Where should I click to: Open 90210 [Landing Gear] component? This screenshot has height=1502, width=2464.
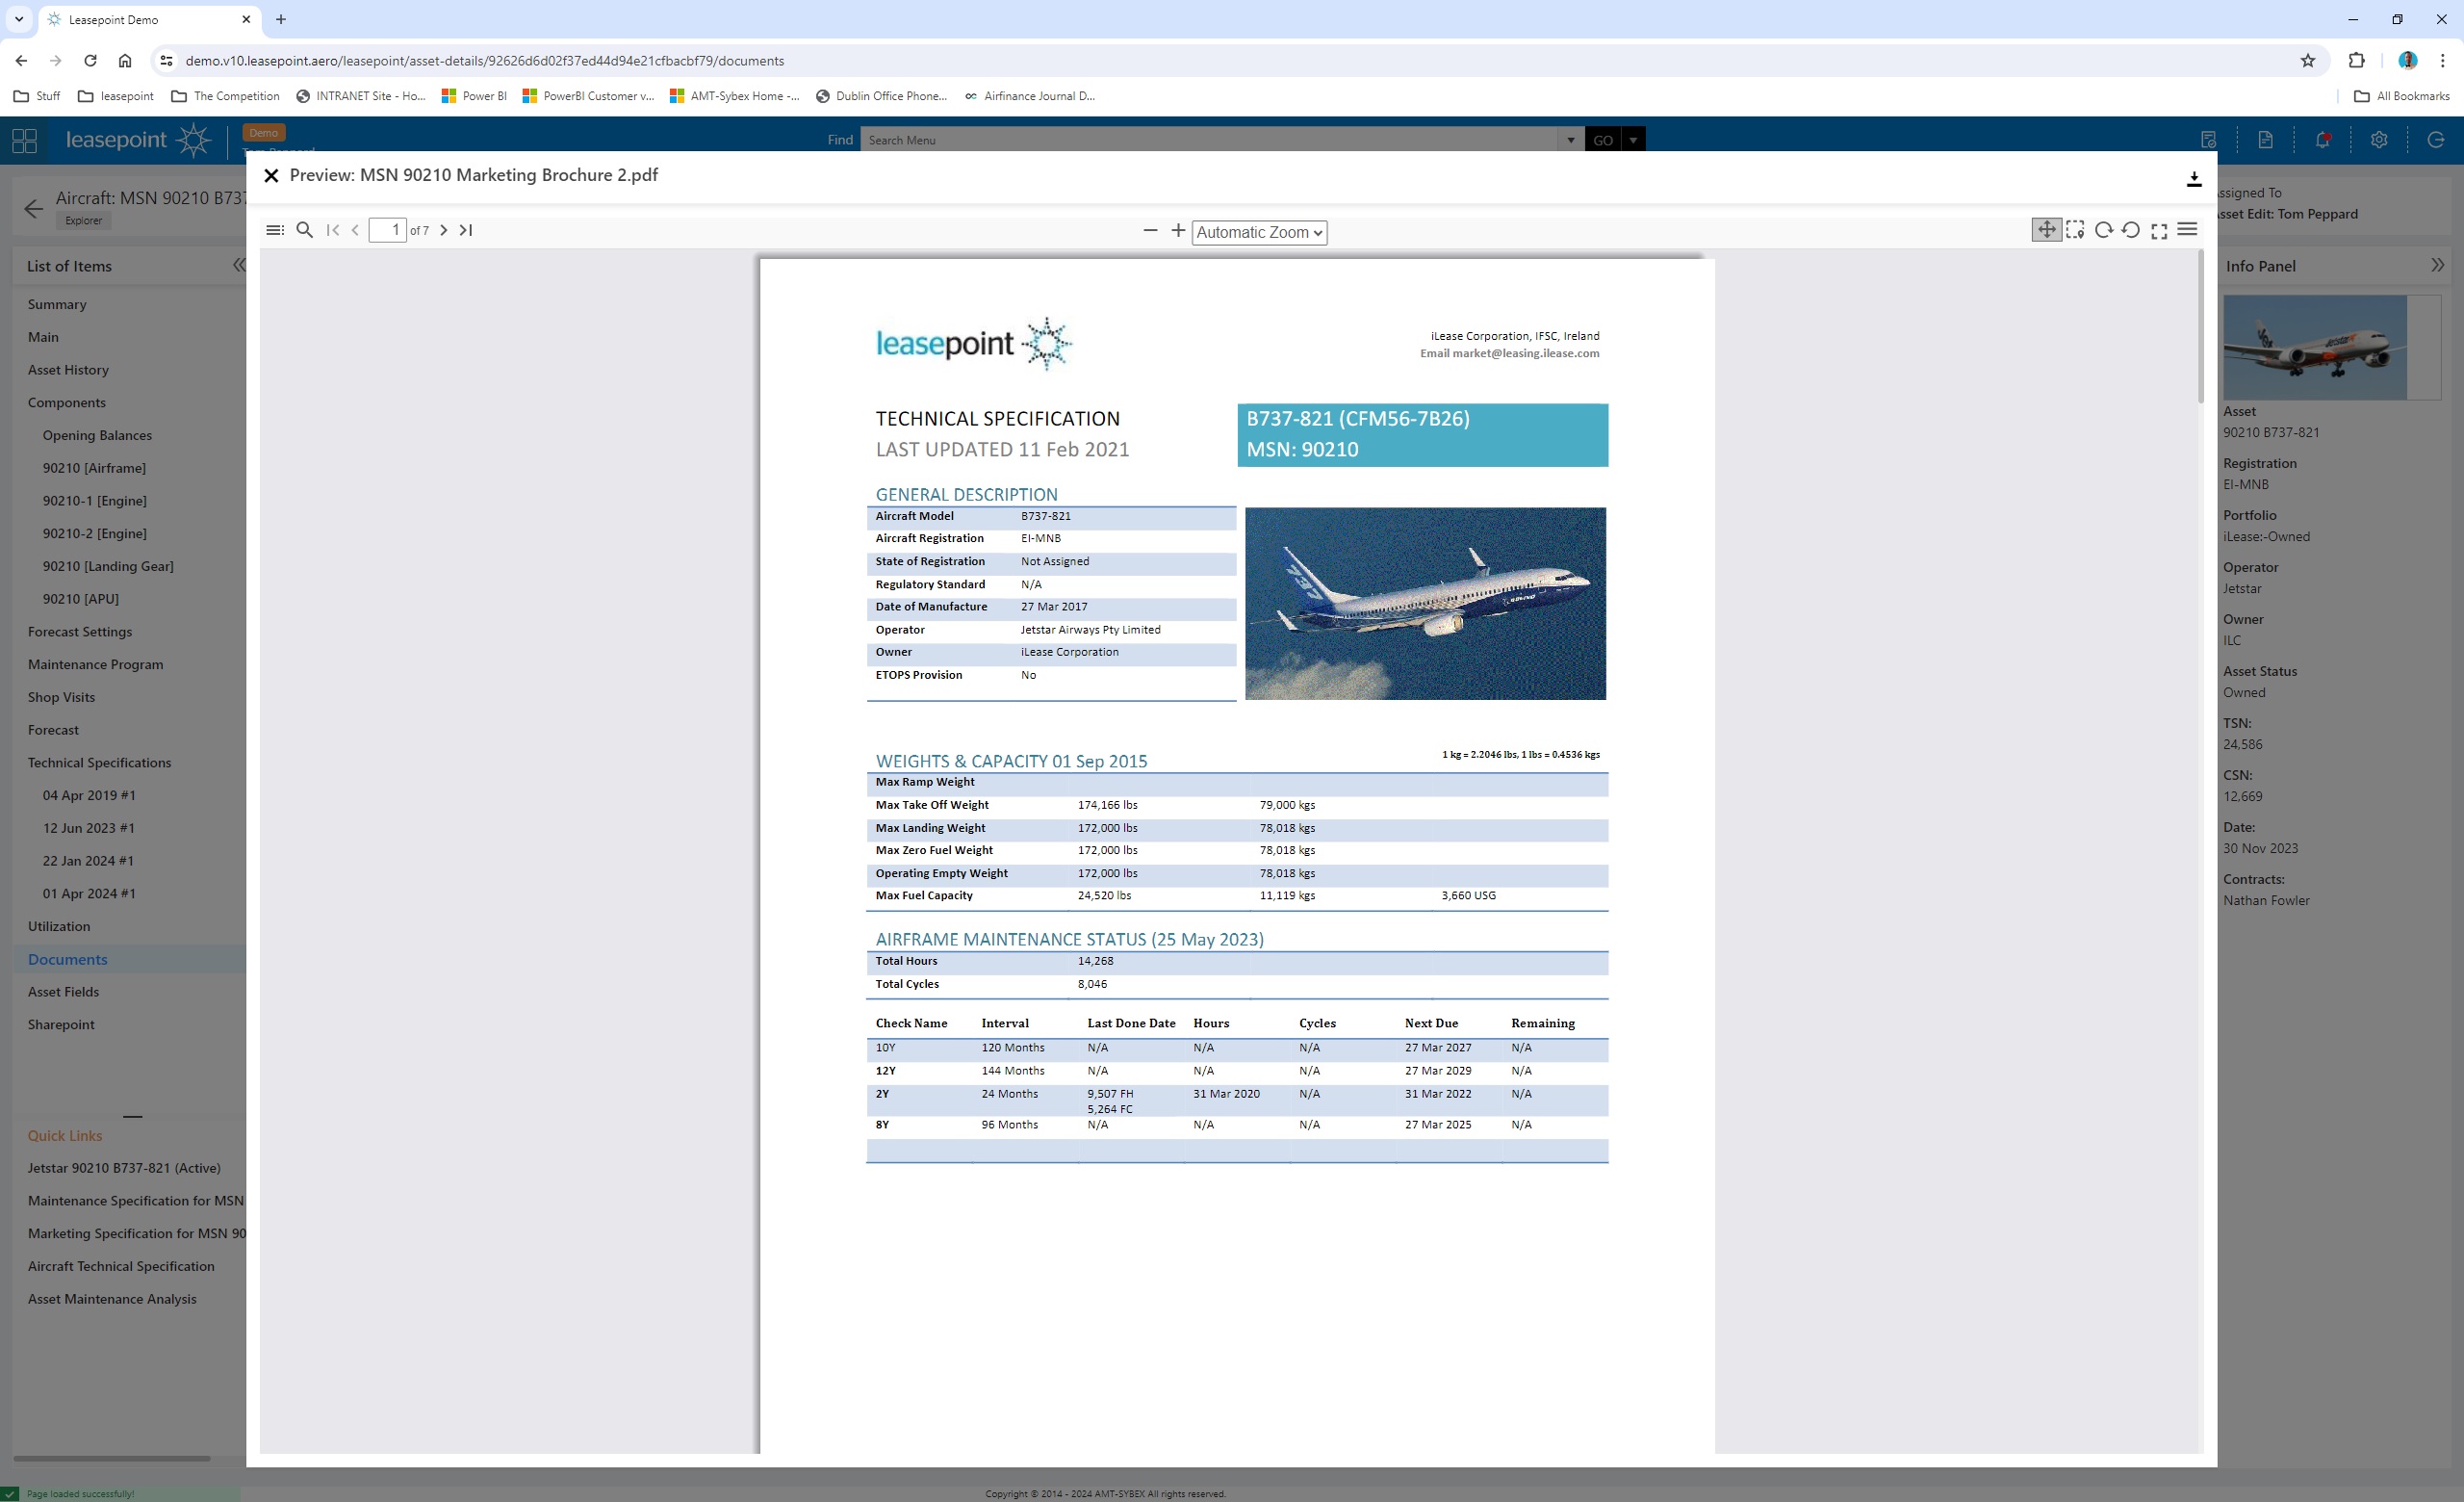[x=108, y=566]
